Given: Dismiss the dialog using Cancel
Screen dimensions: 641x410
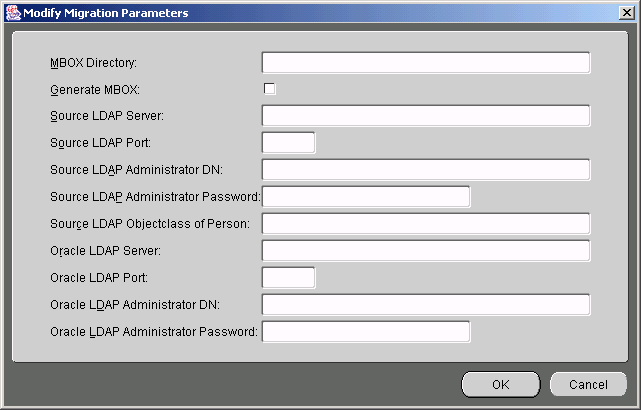Looking at the screenshot, I should tap(588, 384).
